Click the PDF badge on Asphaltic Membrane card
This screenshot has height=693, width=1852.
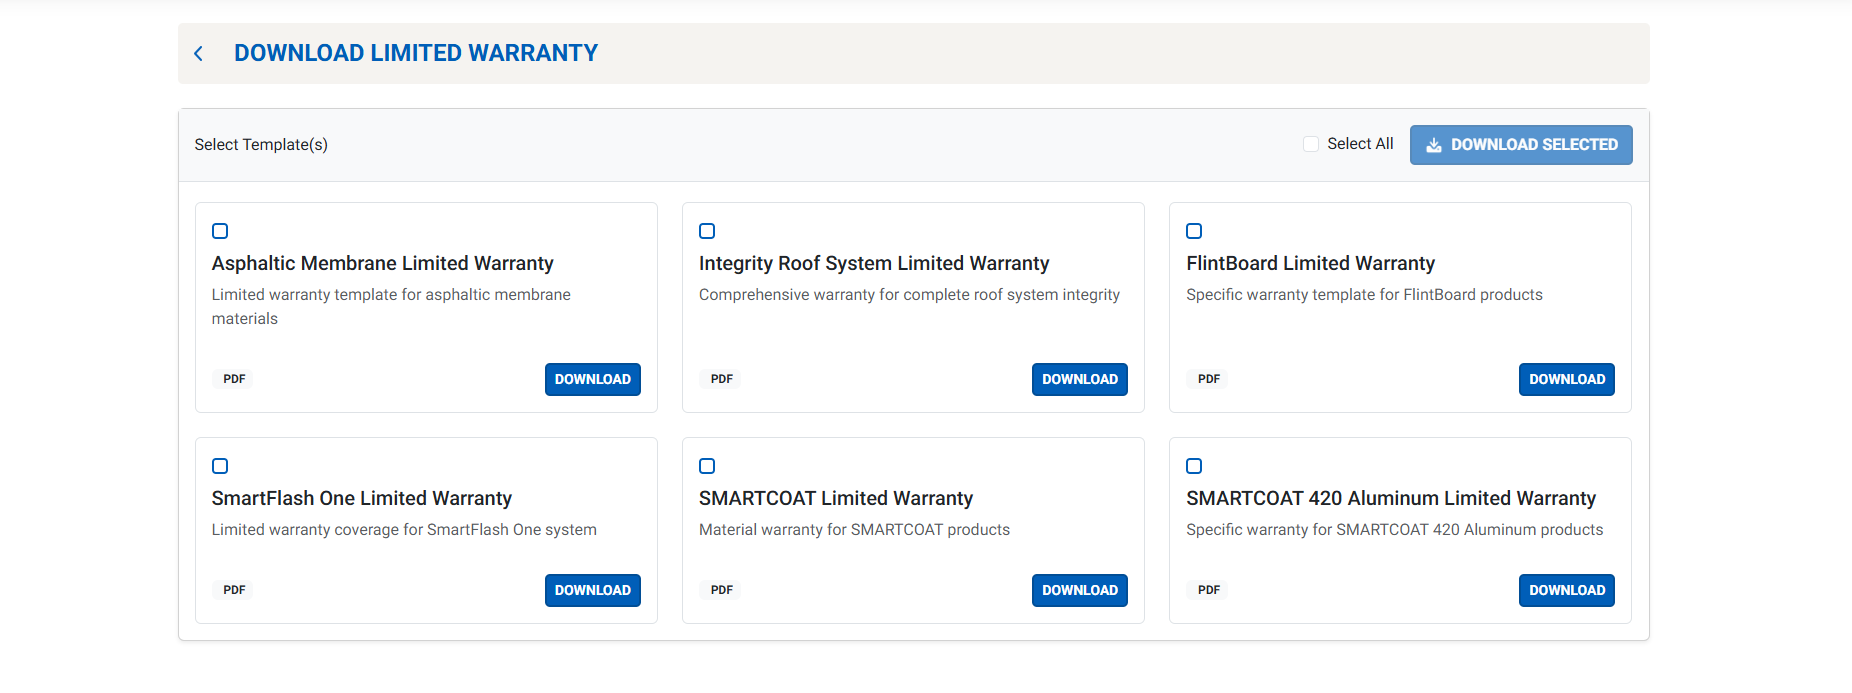pos(234,379)
